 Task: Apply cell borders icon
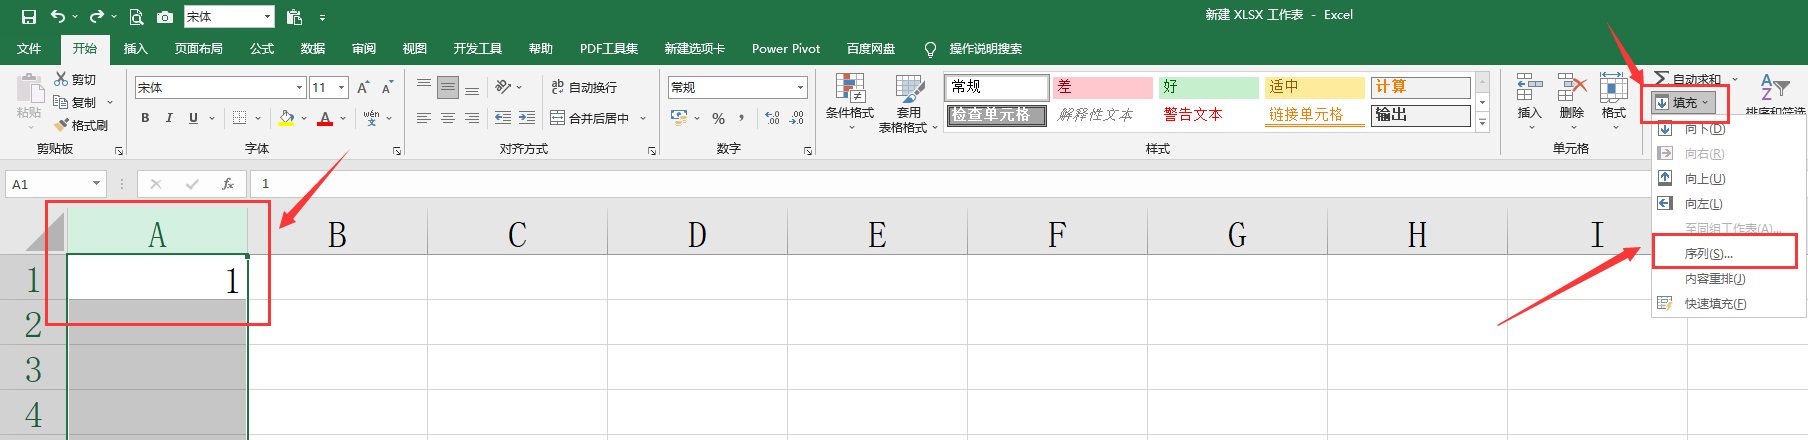[x=239, y=118]
